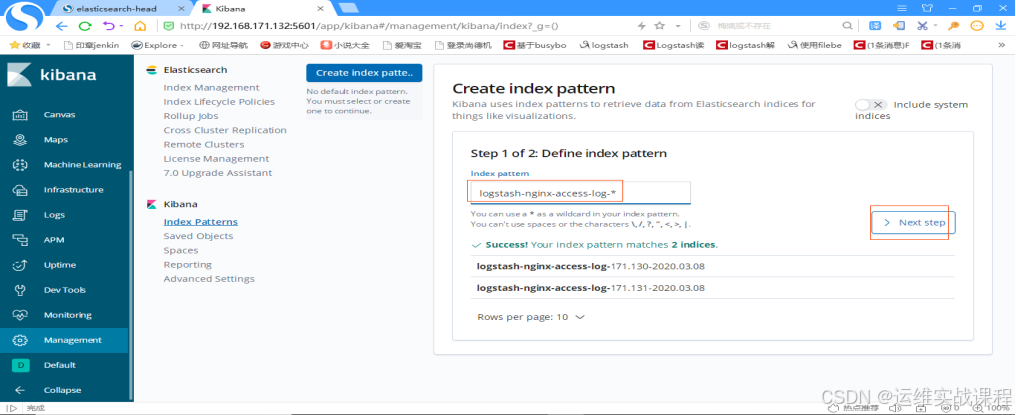Open Index Lifecycle Policies
The height and width of the screenshot is (415, 1016).
(x=219, y=102)
